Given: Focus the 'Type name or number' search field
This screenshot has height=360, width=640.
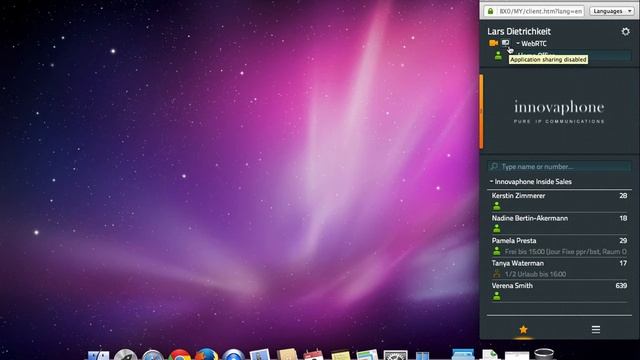Looking at the screenshot, I should point(559,167).
